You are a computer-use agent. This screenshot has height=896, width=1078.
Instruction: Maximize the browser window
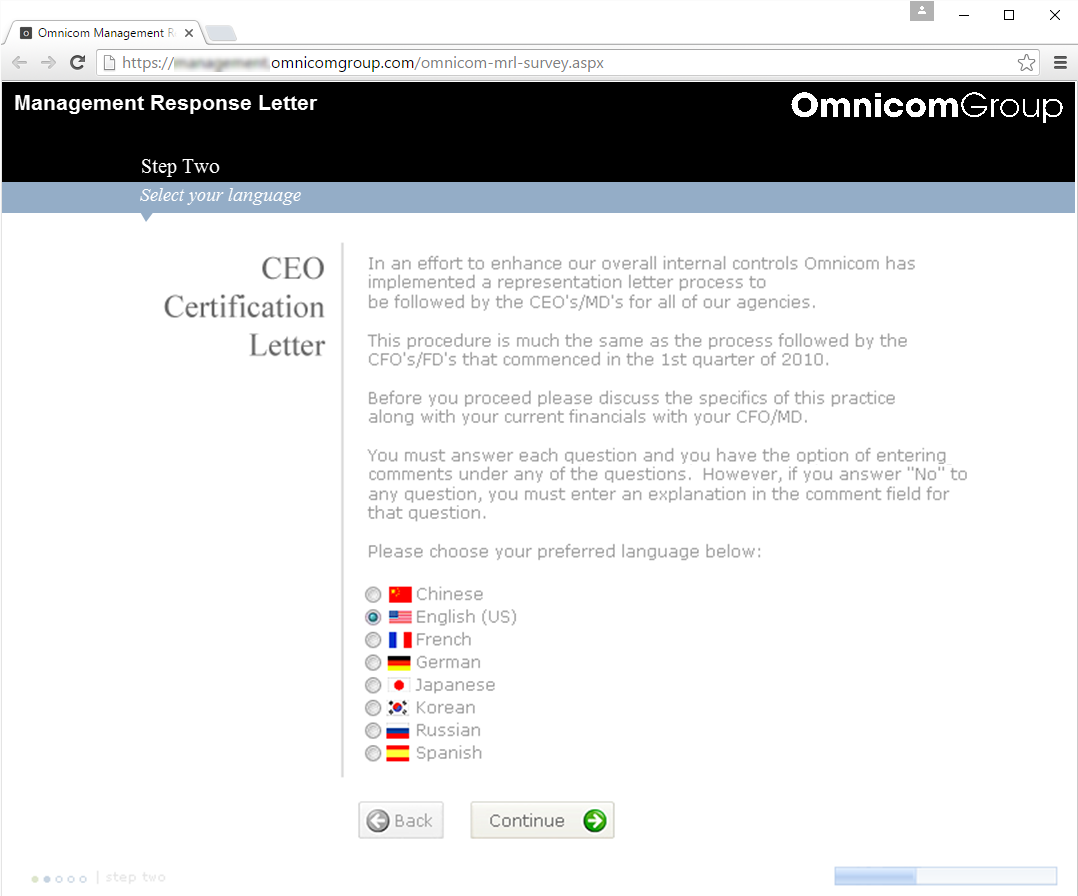[x=1009, y=14]
